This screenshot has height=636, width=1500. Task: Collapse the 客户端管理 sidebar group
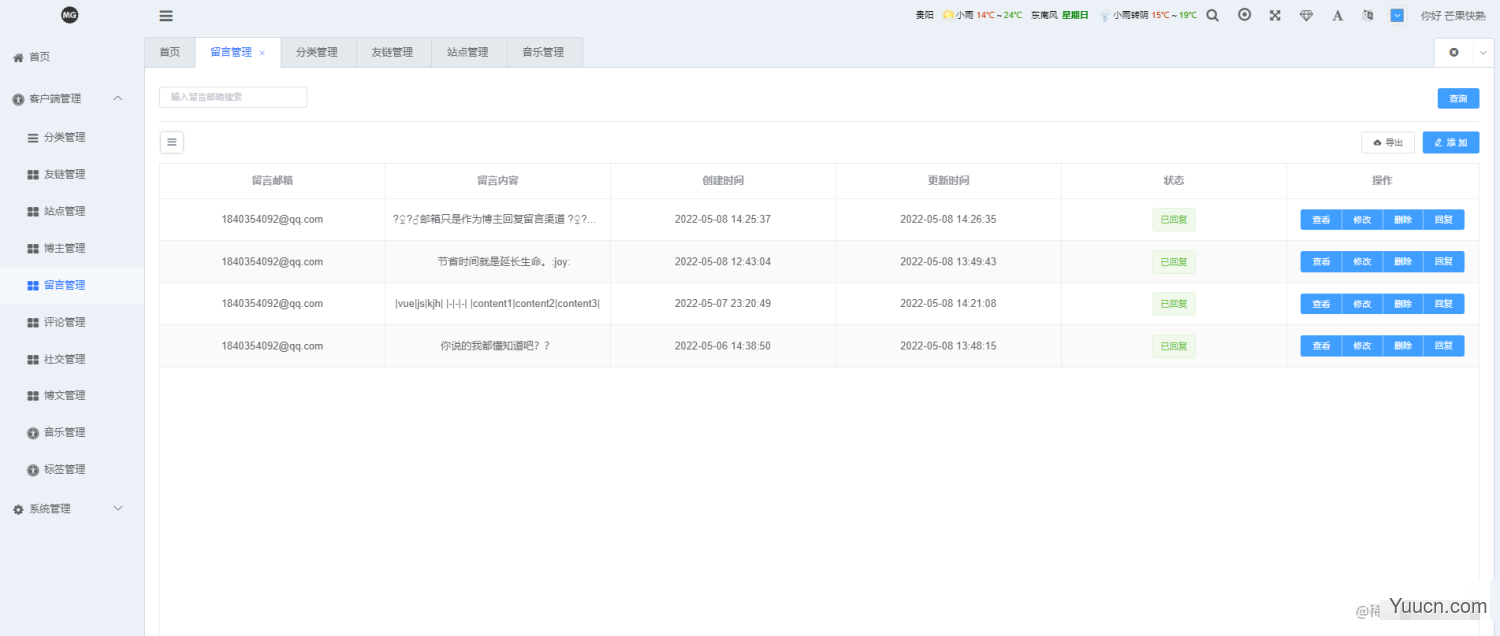pyautogui.click(x=118, y=98)
